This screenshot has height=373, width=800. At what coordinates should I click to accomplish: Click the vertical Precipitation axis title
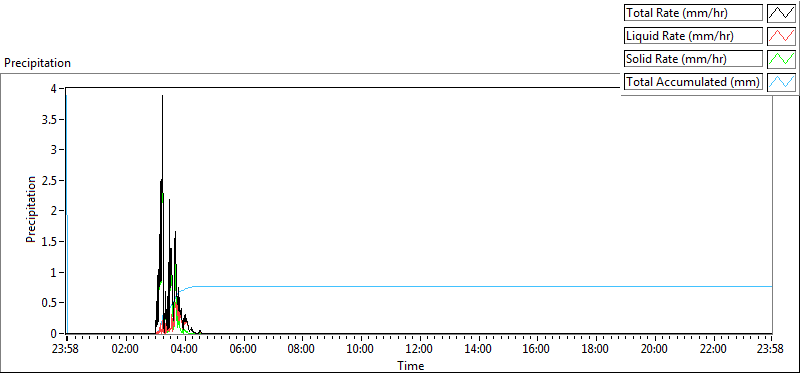pyautogui.click(x=31, y=209)
